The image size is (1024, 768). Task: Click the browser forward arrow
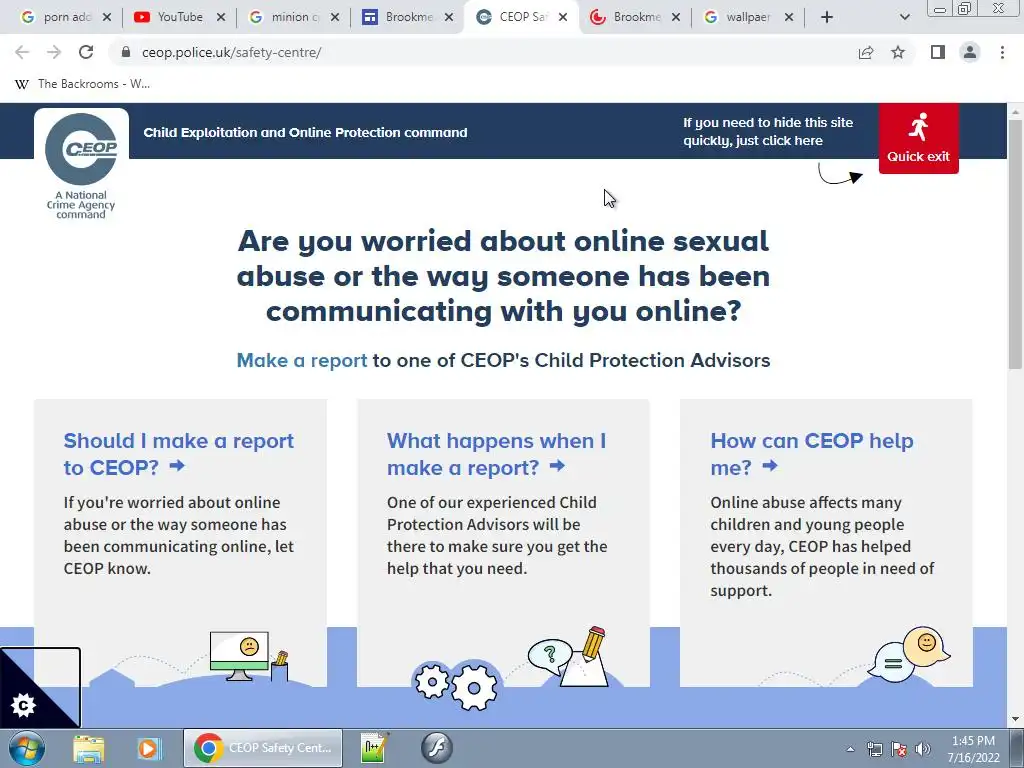coord(54,52)
